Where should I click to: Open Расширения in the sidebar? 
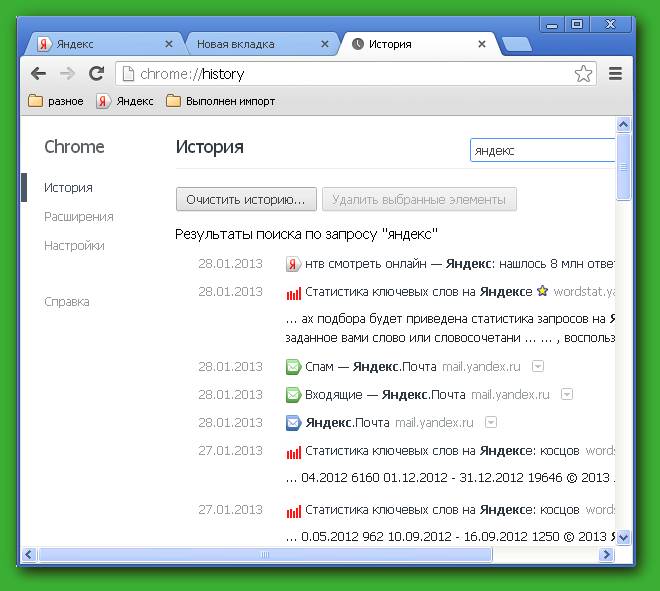coord(79,217)
